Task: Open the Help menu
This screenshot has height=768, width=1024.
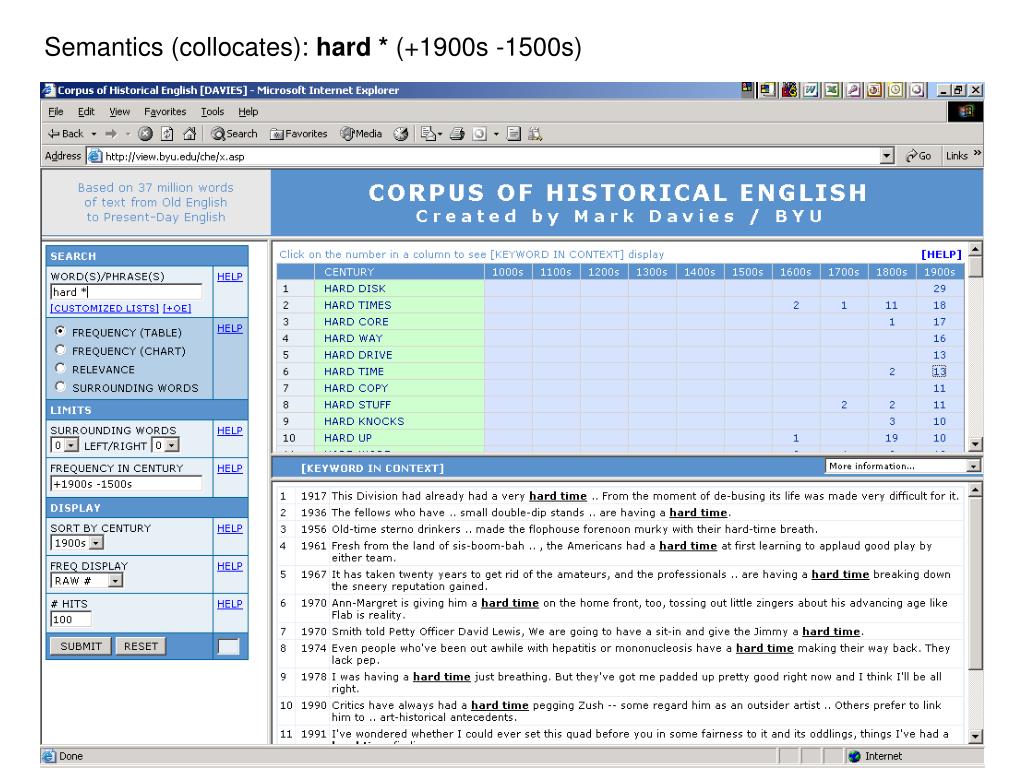Action: (248, 112)
